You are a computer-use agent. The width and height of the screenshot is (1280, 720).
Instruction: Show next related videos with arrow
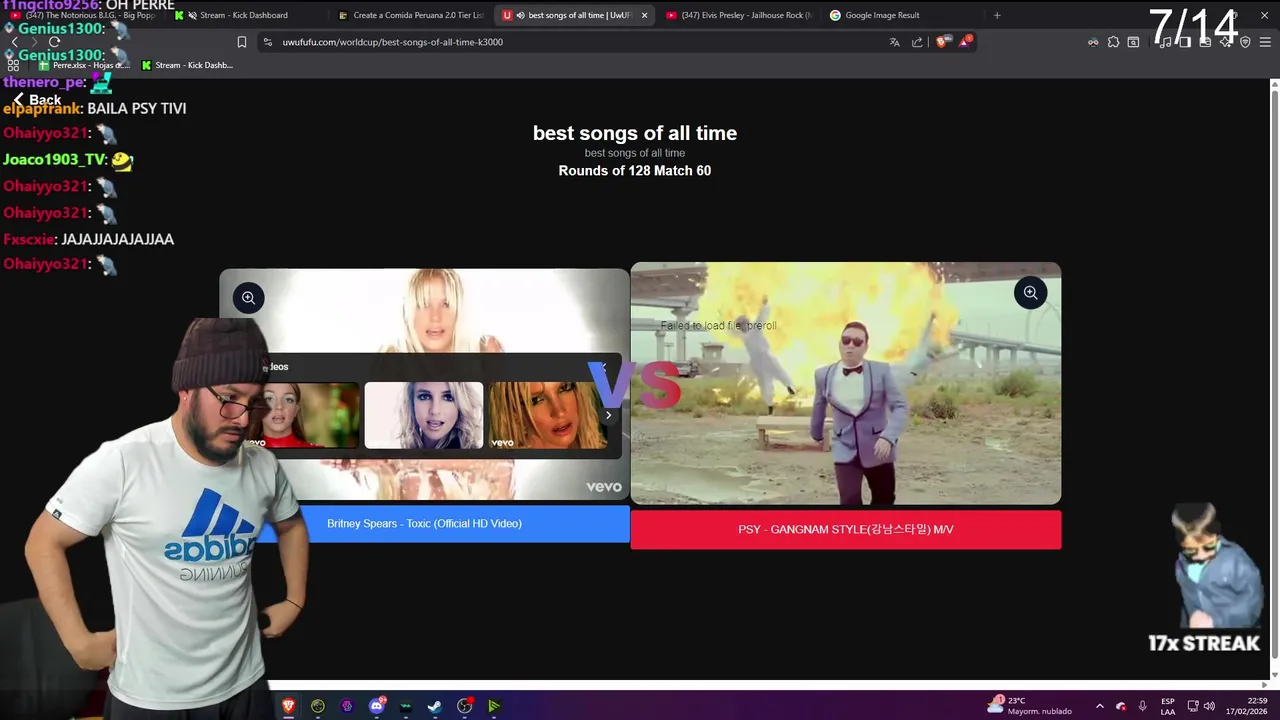608,415
